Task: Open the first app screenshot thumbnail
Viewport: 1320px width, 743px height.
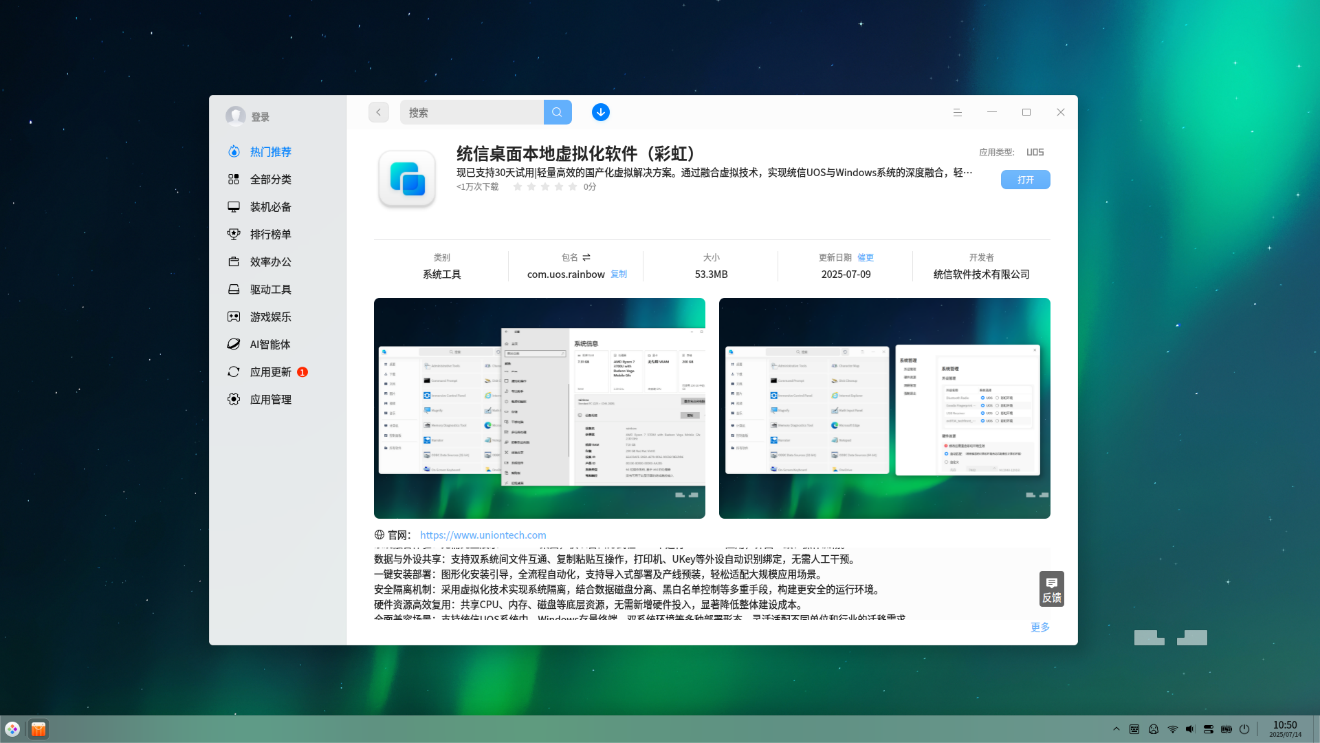Action: [539, 408]
